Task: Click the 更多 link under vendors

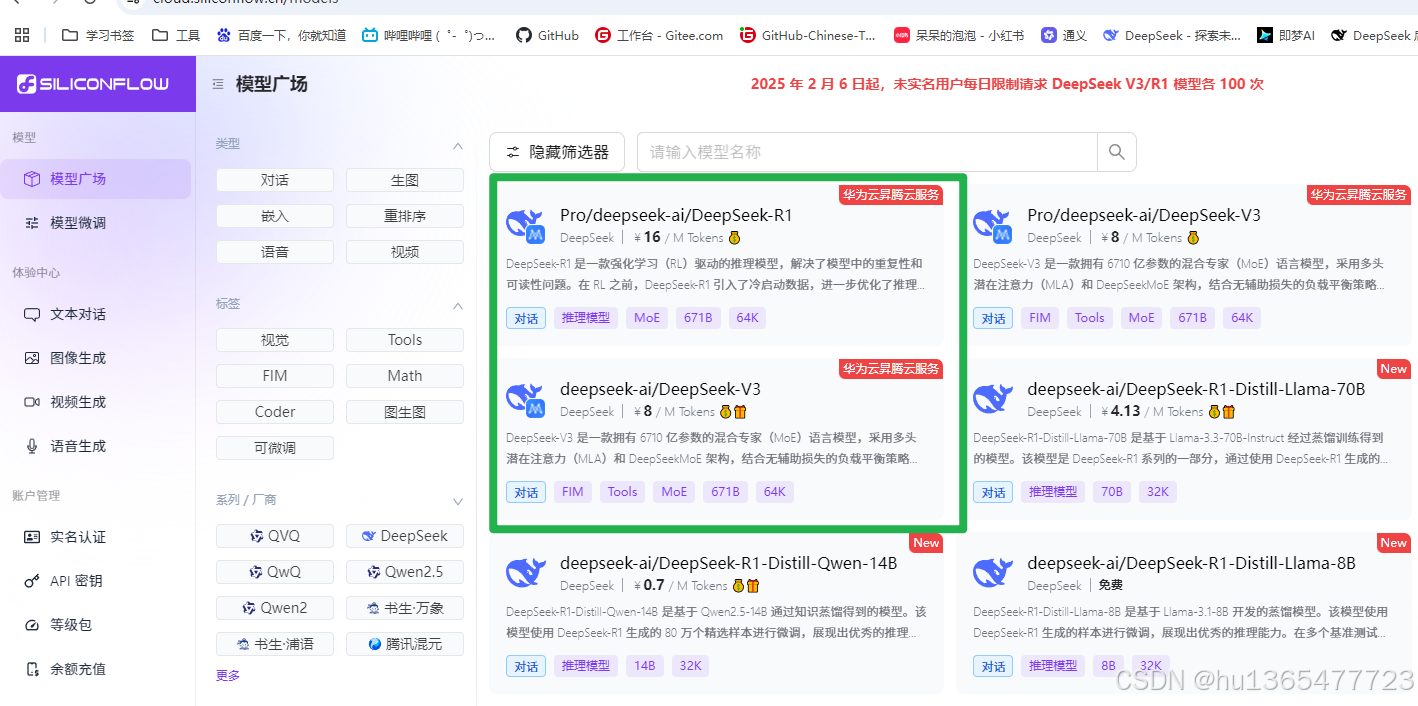Action: 228,676
